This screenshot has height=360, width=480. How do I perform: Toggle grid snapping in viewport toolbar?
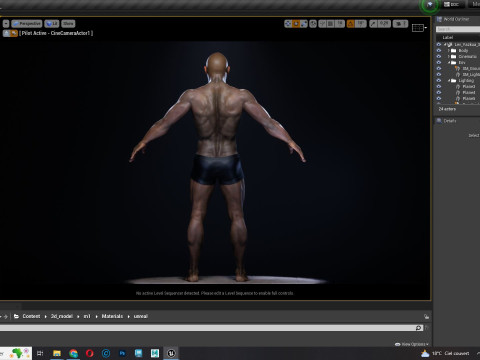(x=330, y=24)
